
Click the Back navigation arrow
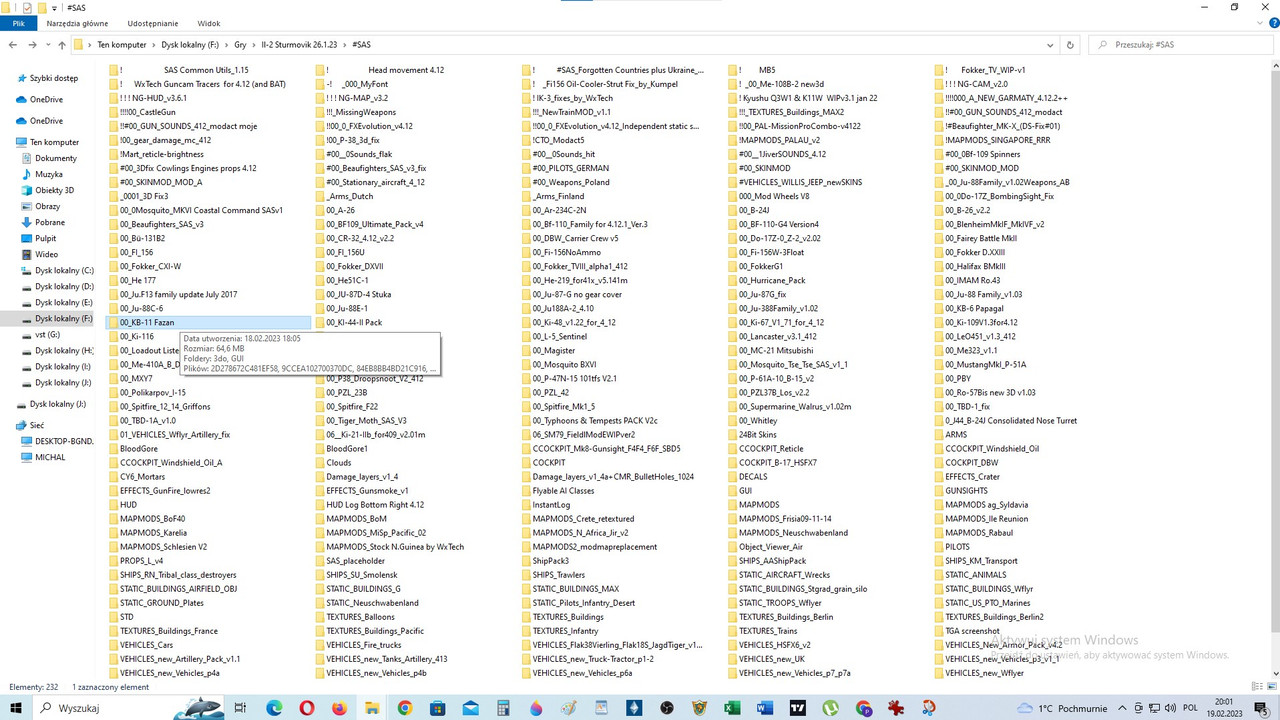click(x=13, y=45)
